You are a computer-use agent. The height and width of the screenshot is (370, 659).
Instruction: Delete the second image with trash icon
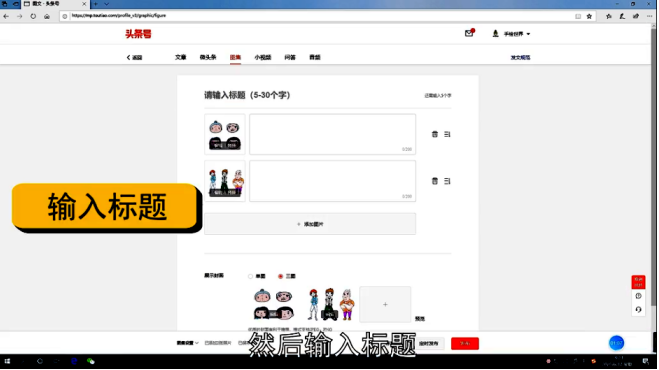(x=435, y=181)
